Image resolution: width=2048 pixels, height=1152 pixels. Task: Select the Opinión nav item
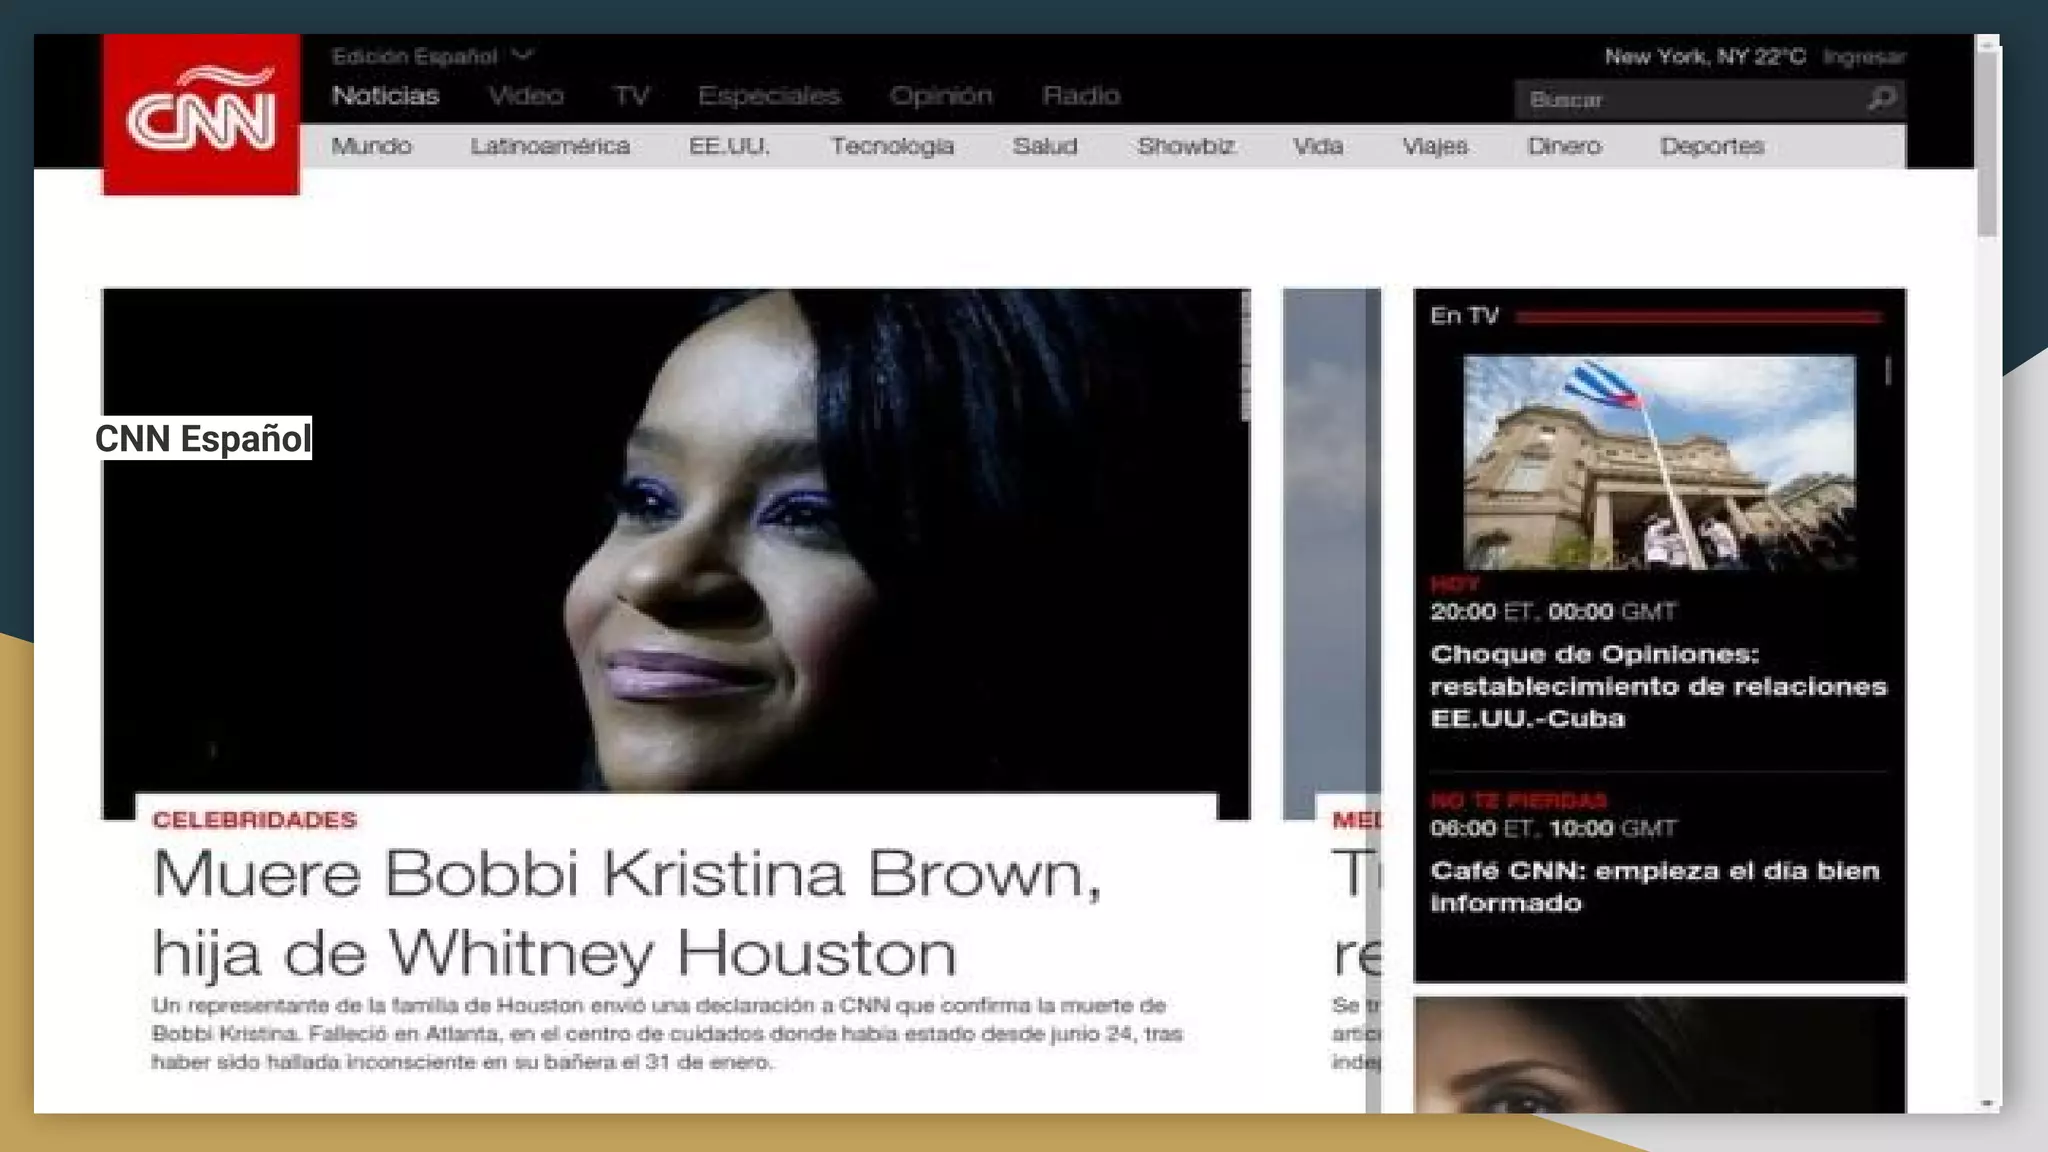pos(941,96)
